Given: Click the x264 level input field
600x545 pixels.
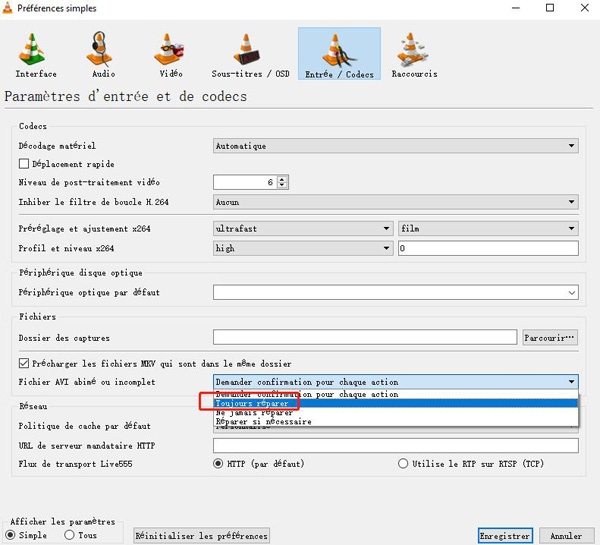Looking at the screenshot, I should 488,248.
